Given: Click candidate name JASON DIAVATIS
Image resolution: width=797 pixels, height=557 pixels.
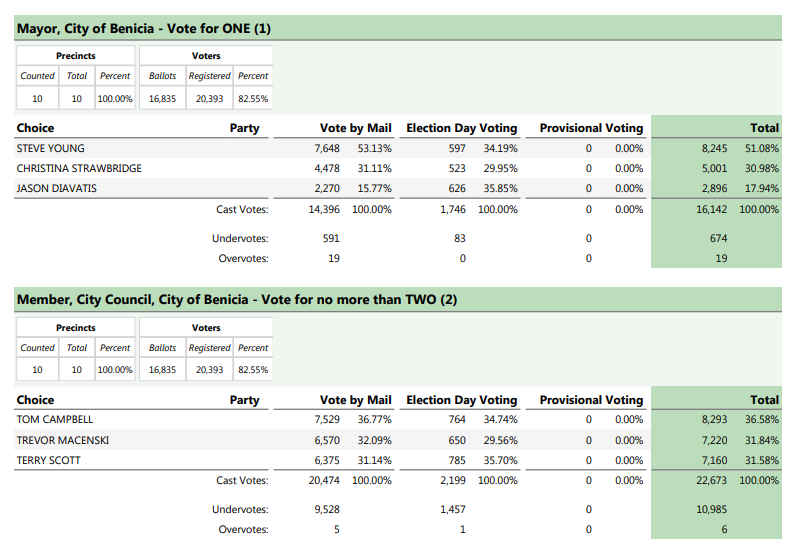Looking at the screenshot, I should [x=57, y=188].
